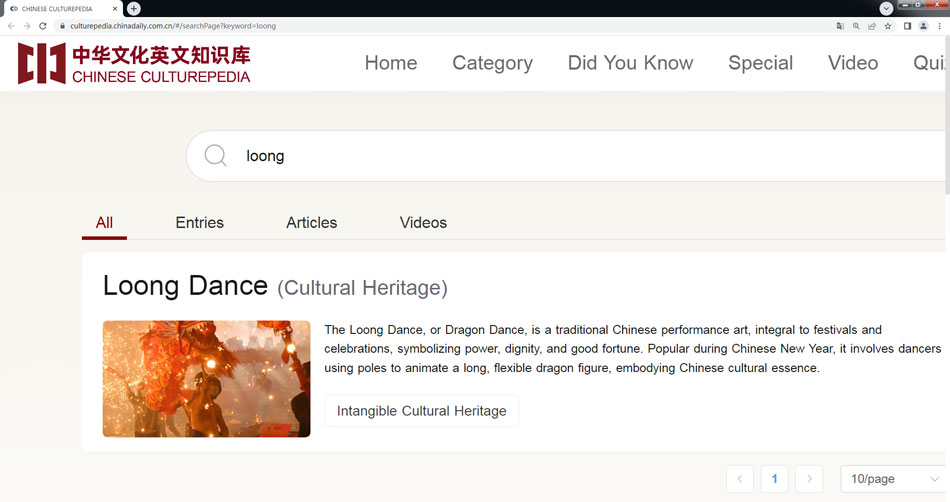Open a new browser tab
Image resolution: width=950 pixels, height=502 pixels.
click(134, 8)
